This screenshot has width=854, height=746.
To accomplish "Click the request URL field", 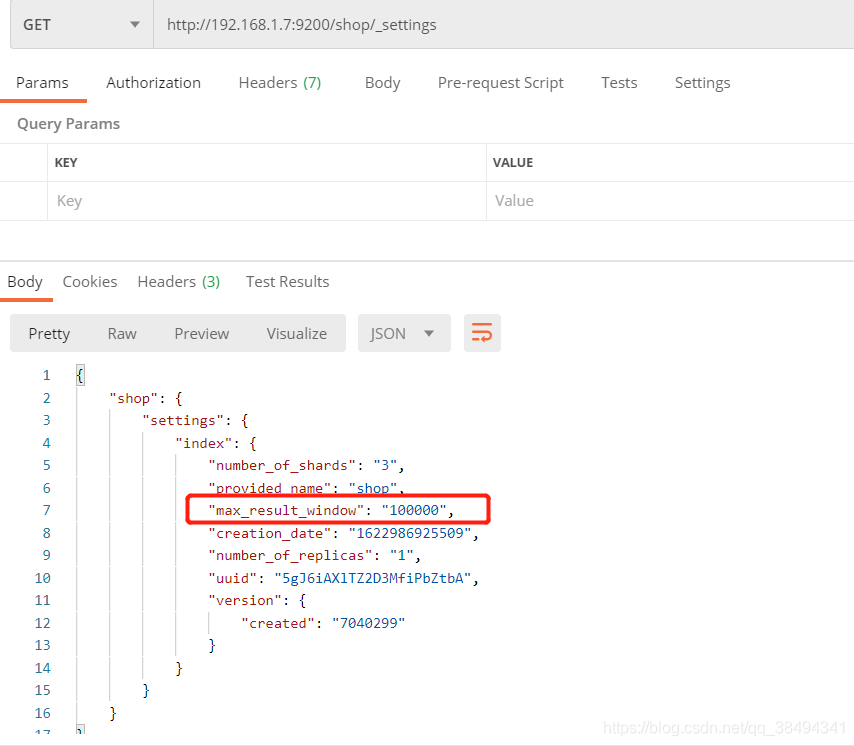I will tap(500, 25).
